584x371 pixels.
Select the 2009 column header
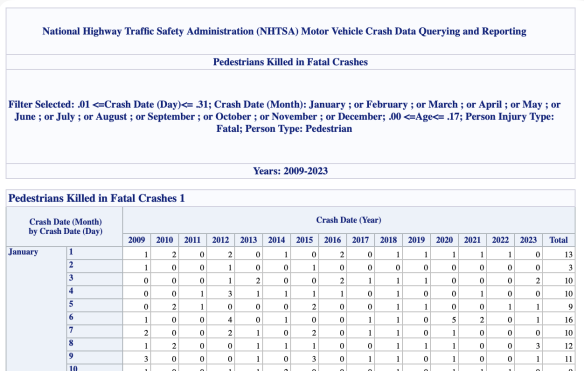[137, 240]
